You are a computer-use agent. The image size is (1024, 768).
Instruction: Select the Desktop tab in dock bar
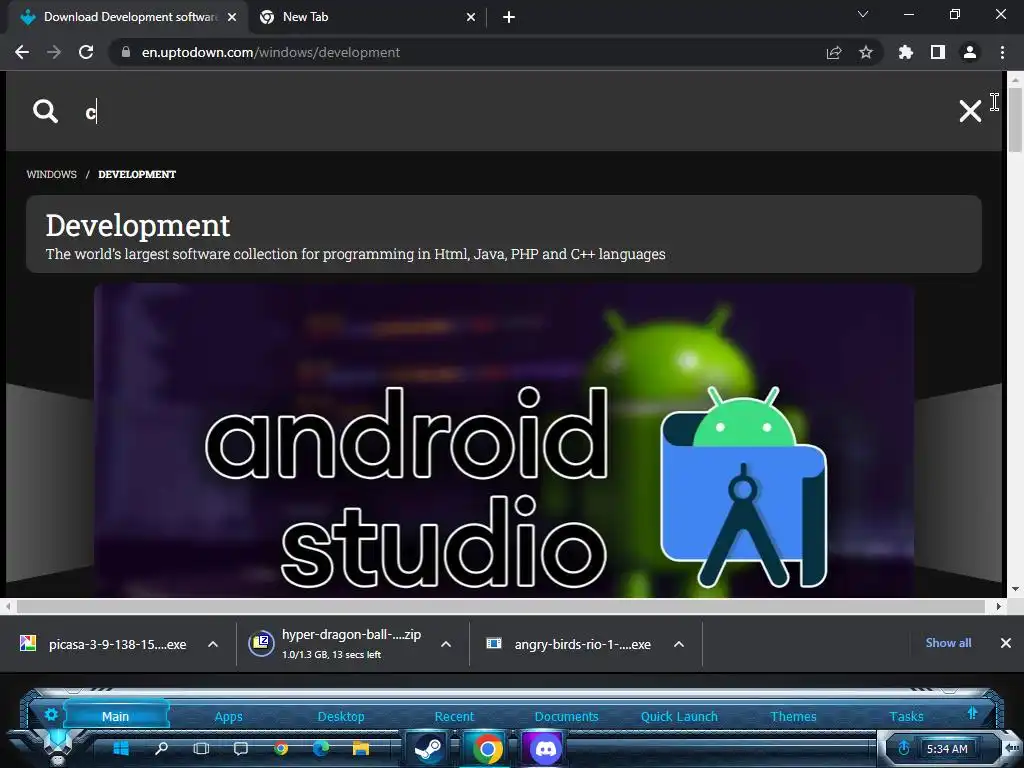tap(341, 716)
